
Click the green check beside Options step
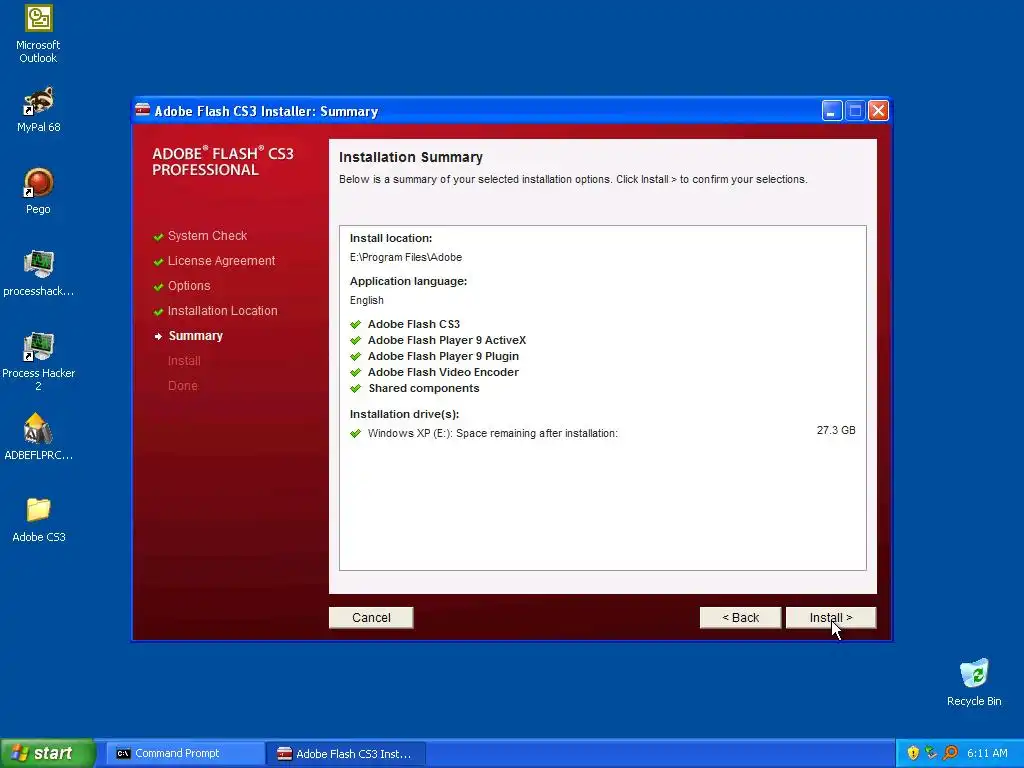click(x=158, y=287)
